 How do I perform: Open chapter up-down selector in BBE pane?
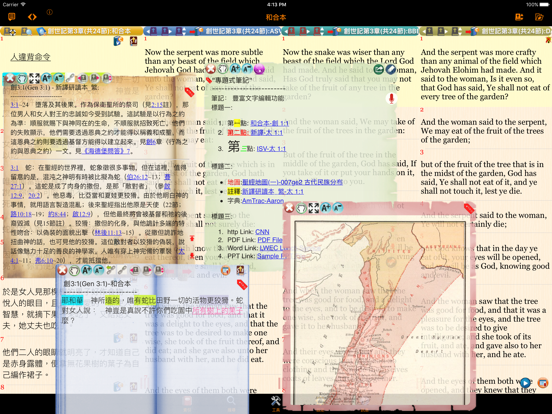point(318,31)
